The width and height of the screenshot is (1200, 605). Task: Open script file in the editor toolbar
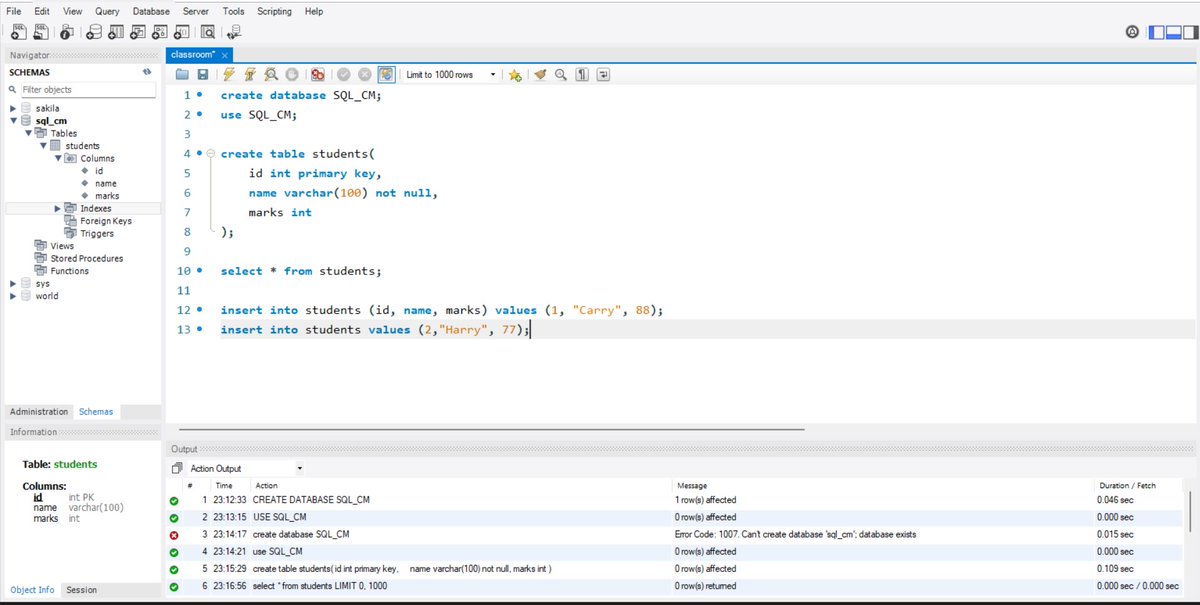coord(182,75)
